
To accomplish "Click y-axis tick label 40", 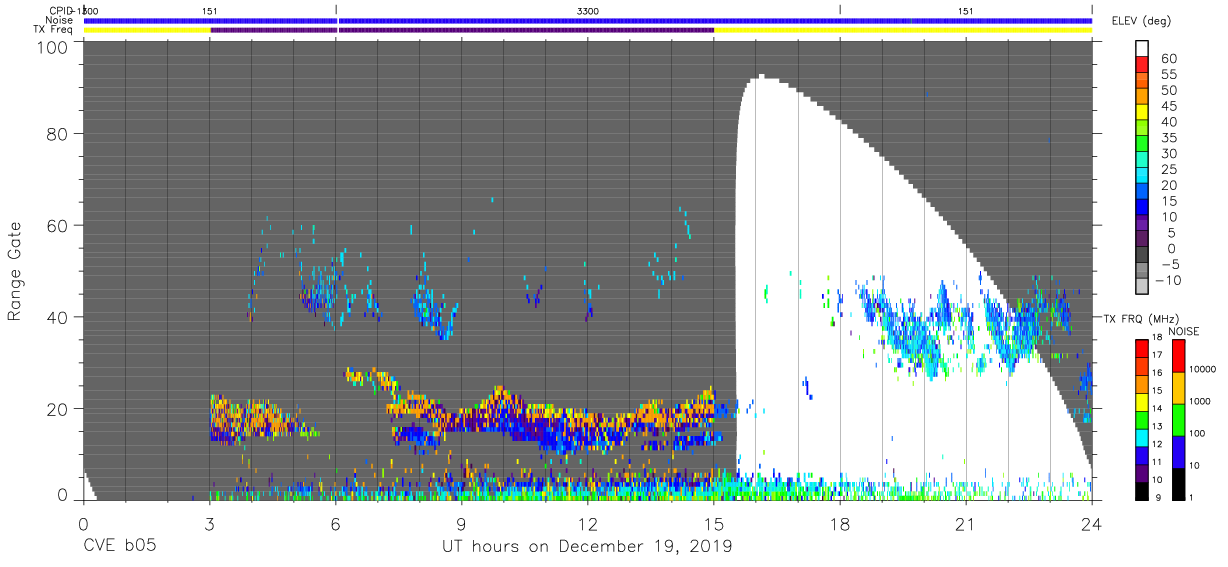I will point(57,317).
